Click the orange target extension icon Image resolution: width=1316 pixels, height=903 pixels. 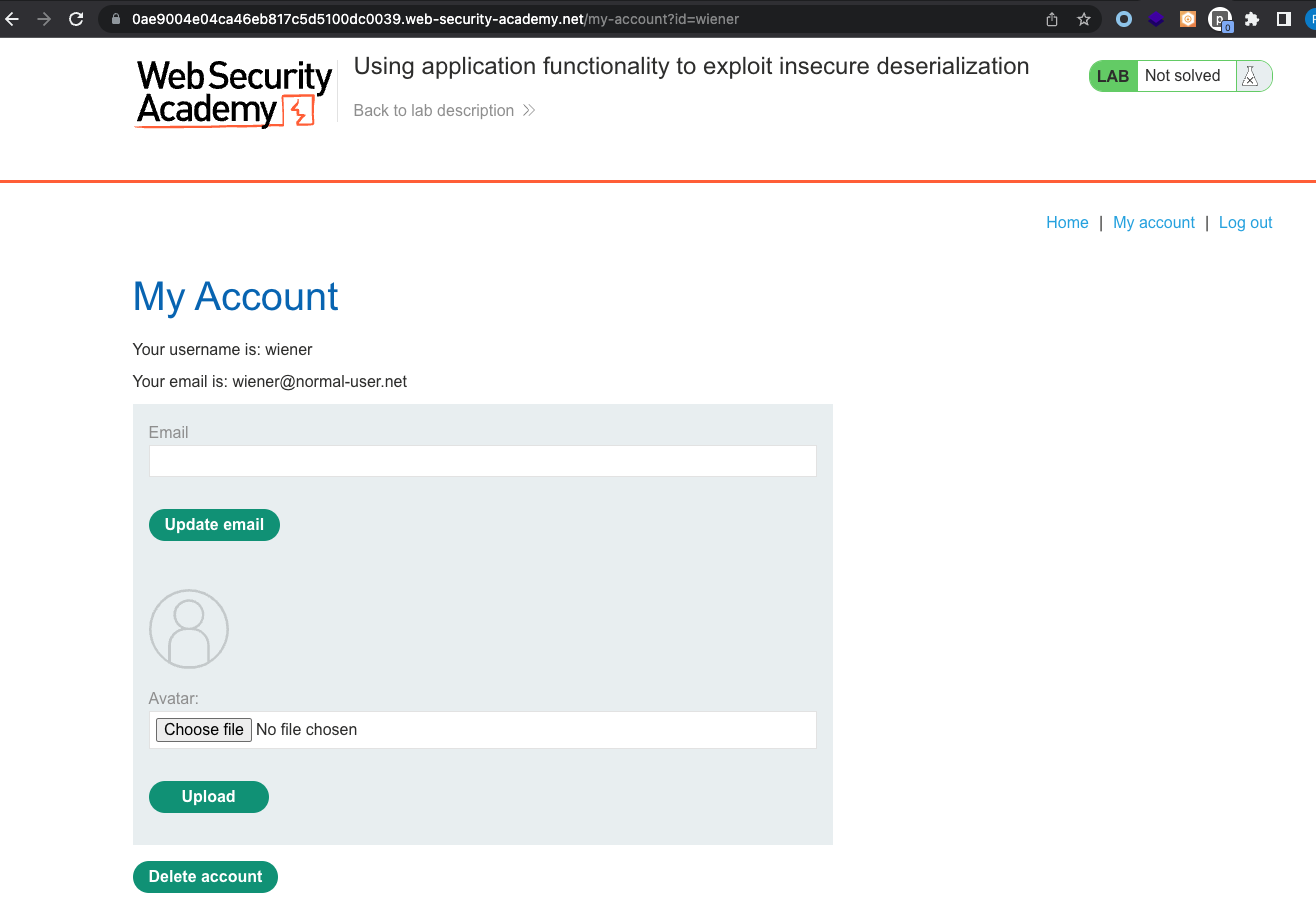1188,19
